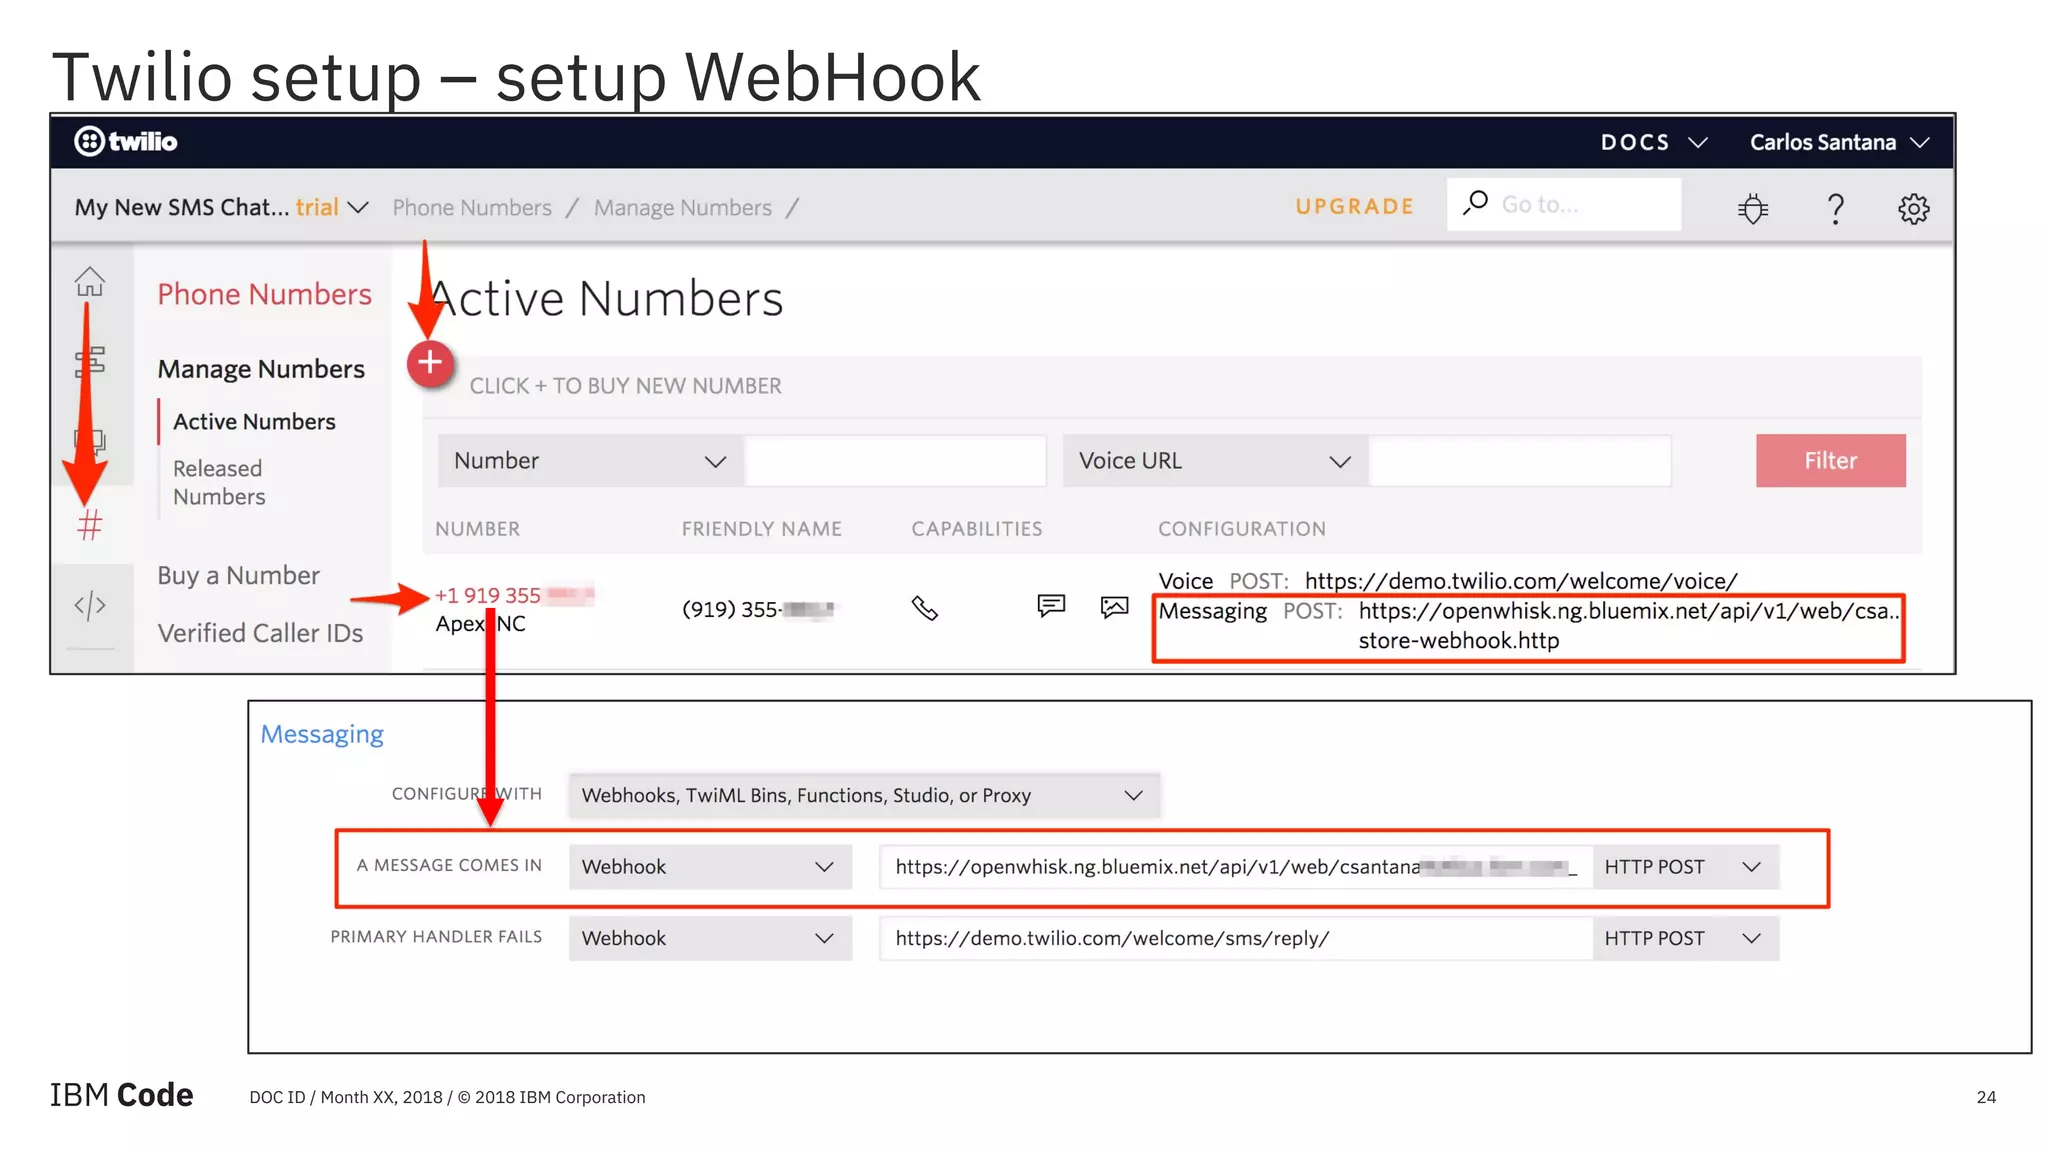Click the (919) 355 friendly name cell

tap(758, 609)
